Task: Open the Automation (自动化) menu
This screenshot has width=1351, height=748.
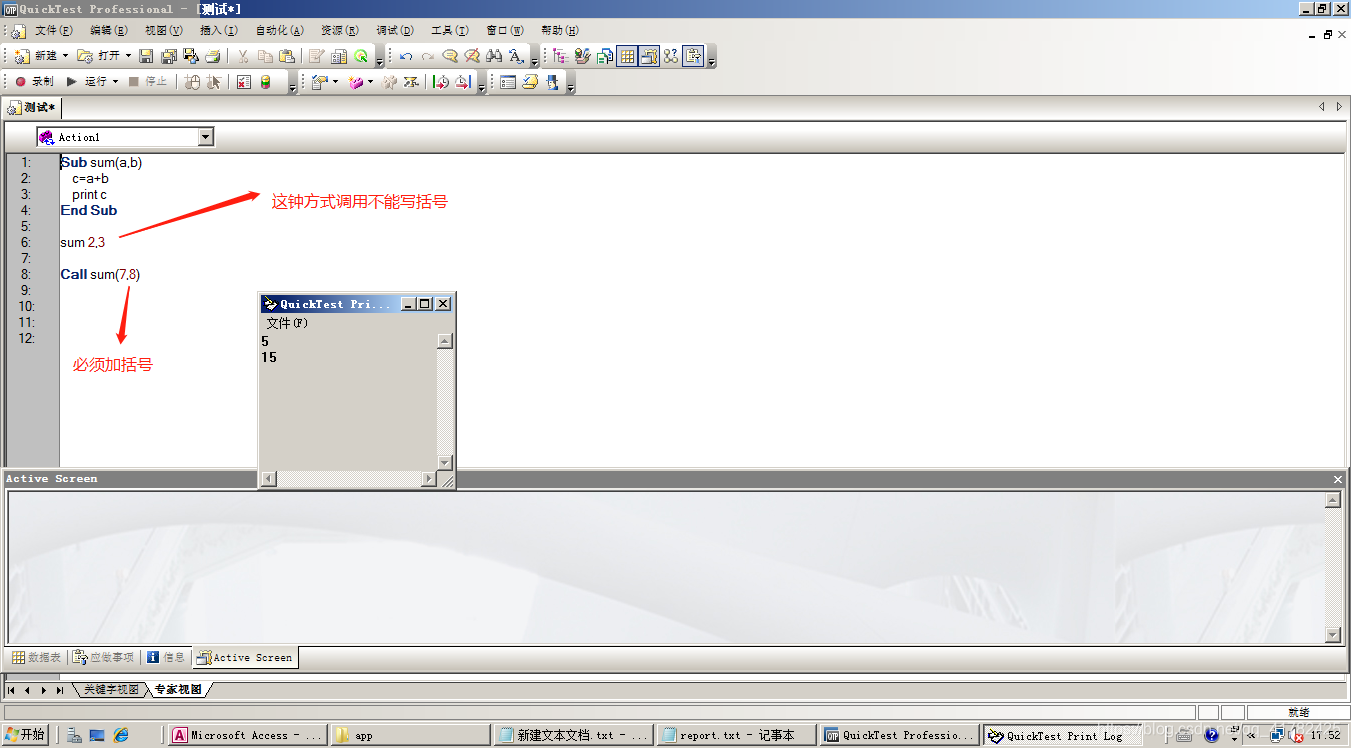Action: point(279,31)
